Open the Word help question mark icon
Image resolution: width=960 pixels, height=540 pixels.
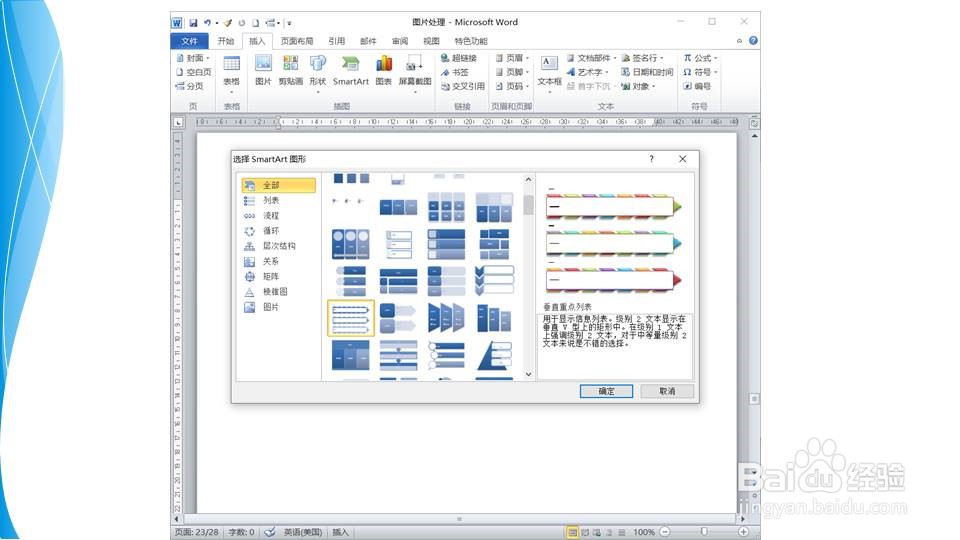(x=753, y=40)
